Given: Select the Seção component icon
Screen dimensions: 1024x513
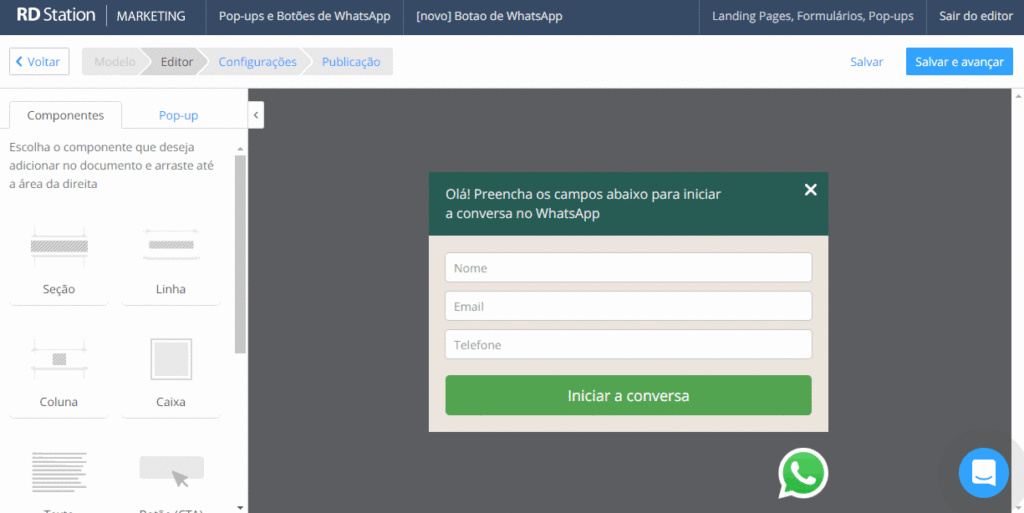Looking at the screenshot, I should [59, 246].
